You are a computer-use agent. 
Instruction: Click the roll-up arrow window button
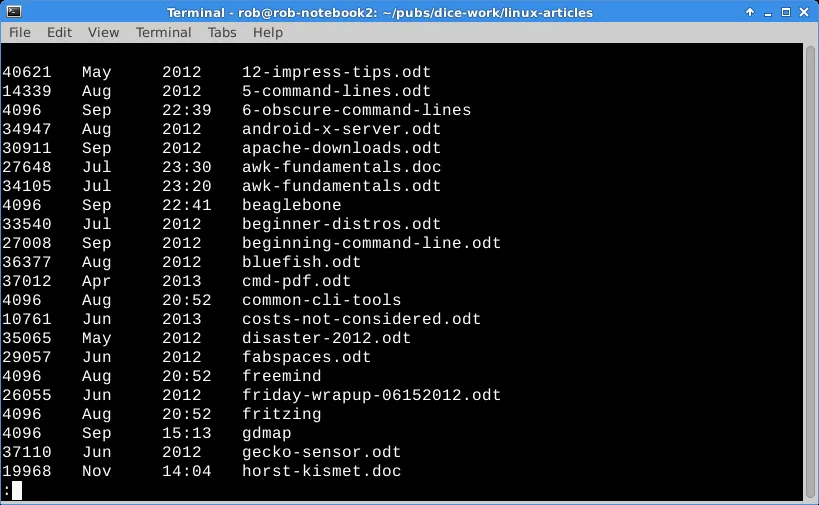750,11
